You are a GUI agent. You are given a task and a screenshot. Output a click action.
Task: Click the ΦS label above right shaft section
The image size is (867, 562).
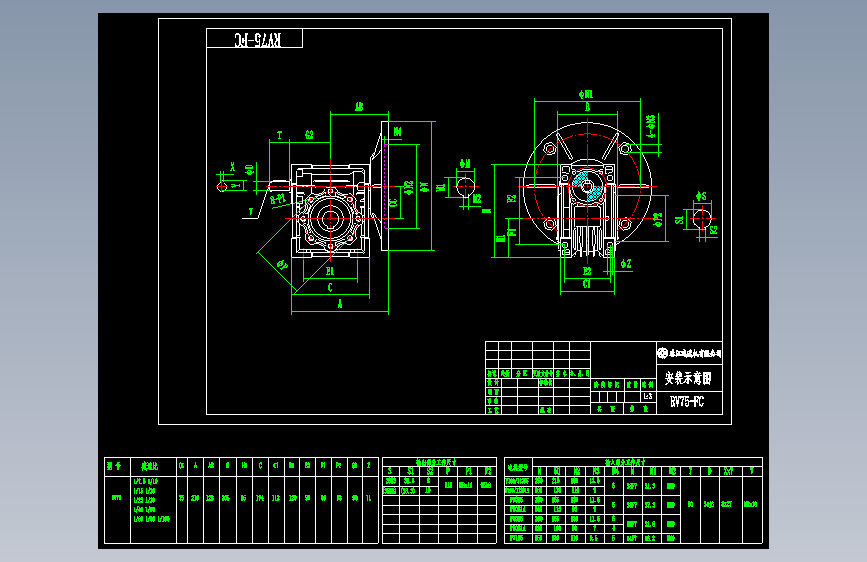pos(701,196)
